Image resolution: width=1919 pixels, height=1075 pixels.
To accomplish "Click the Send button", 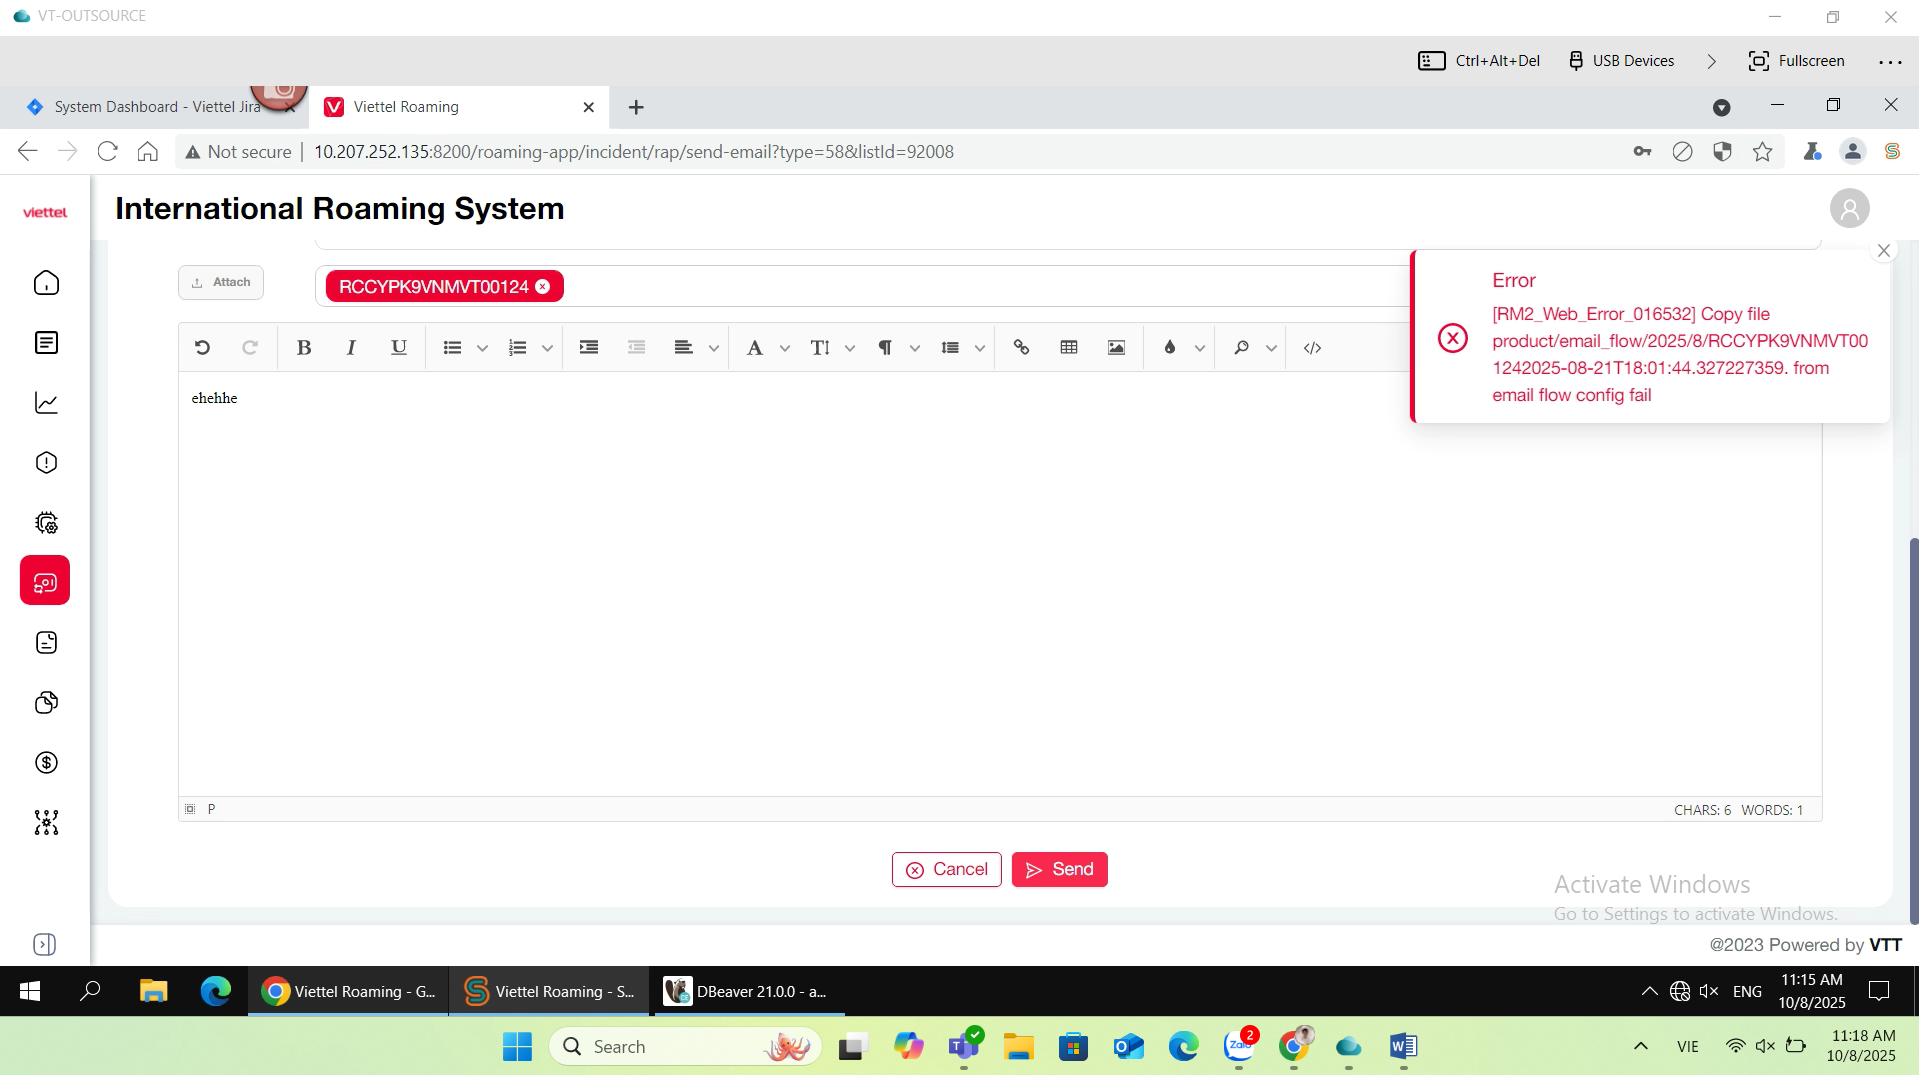I will pyautogui.click(x=1059, y=869).
